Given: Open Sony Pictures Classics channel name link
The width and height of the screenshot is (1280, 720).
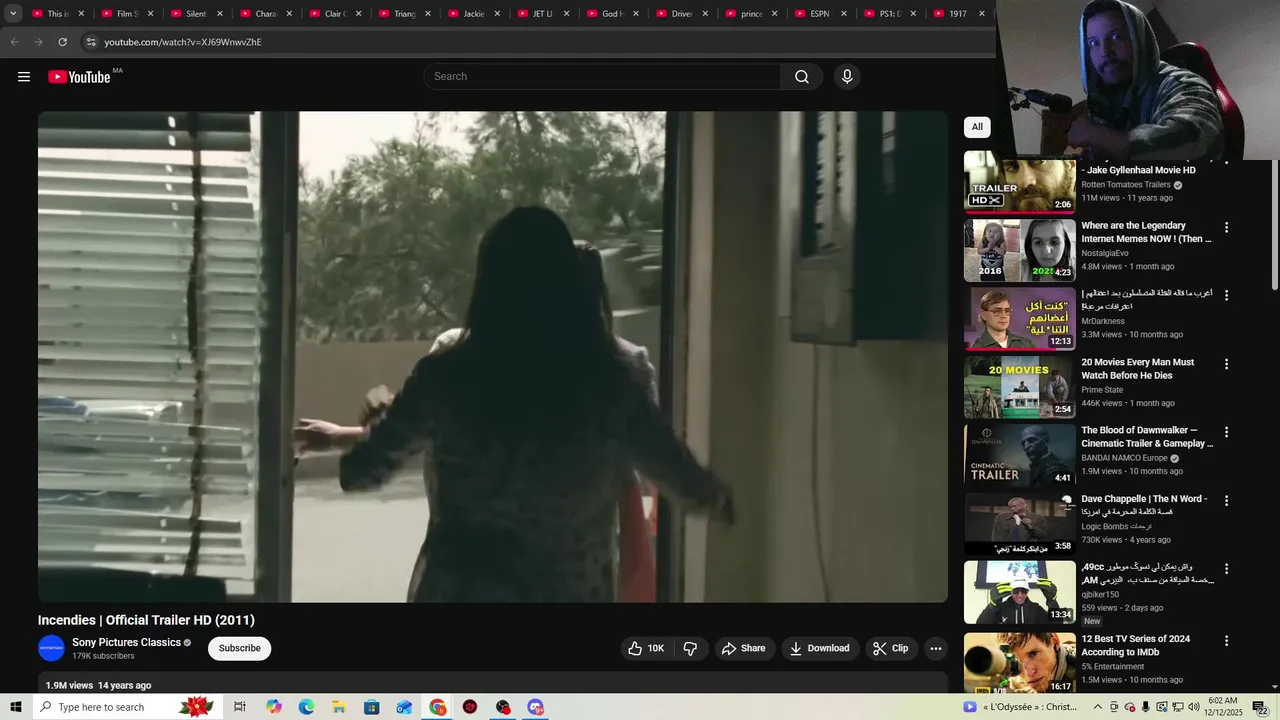Looking at the screenshot, I should tap(126, 642).
